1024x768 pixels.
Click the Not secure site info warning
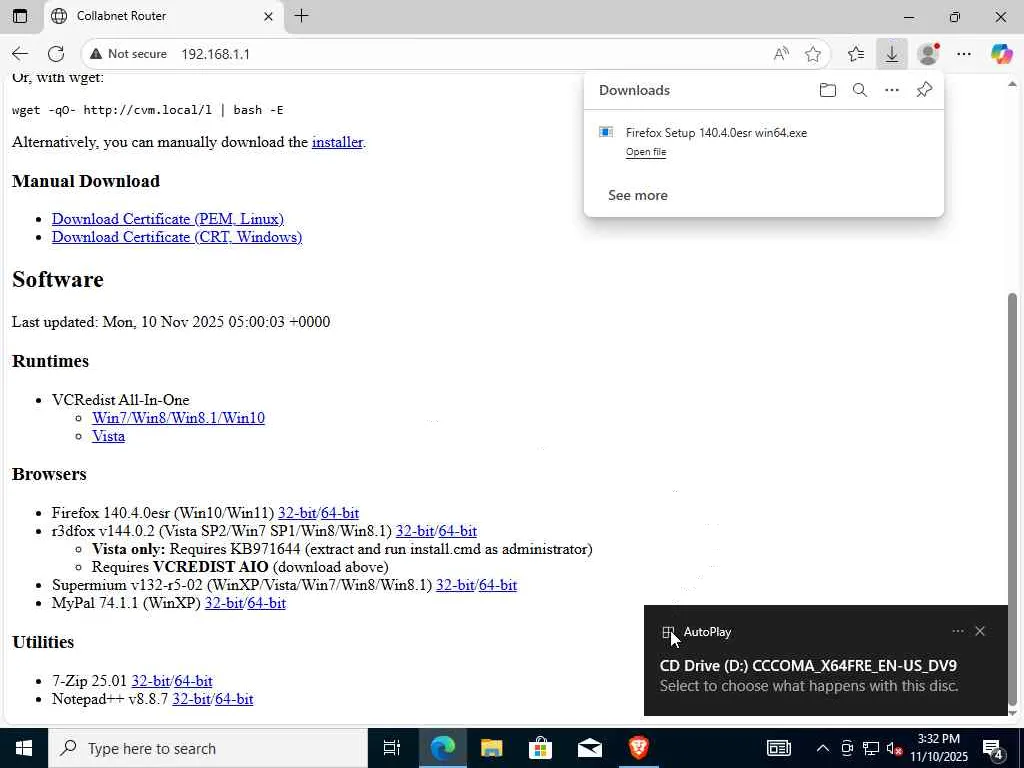tap(129, 54)
